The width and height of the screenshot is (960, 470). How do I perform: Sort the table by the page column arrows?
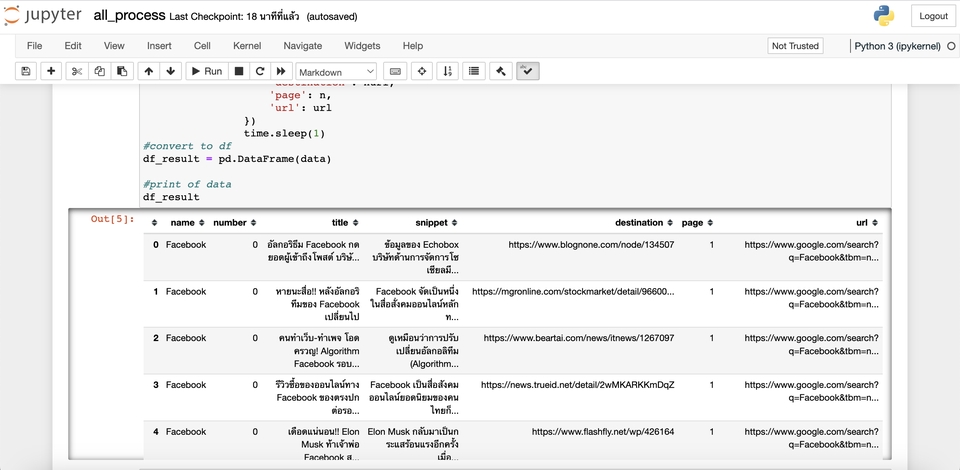tap(712, 223)
